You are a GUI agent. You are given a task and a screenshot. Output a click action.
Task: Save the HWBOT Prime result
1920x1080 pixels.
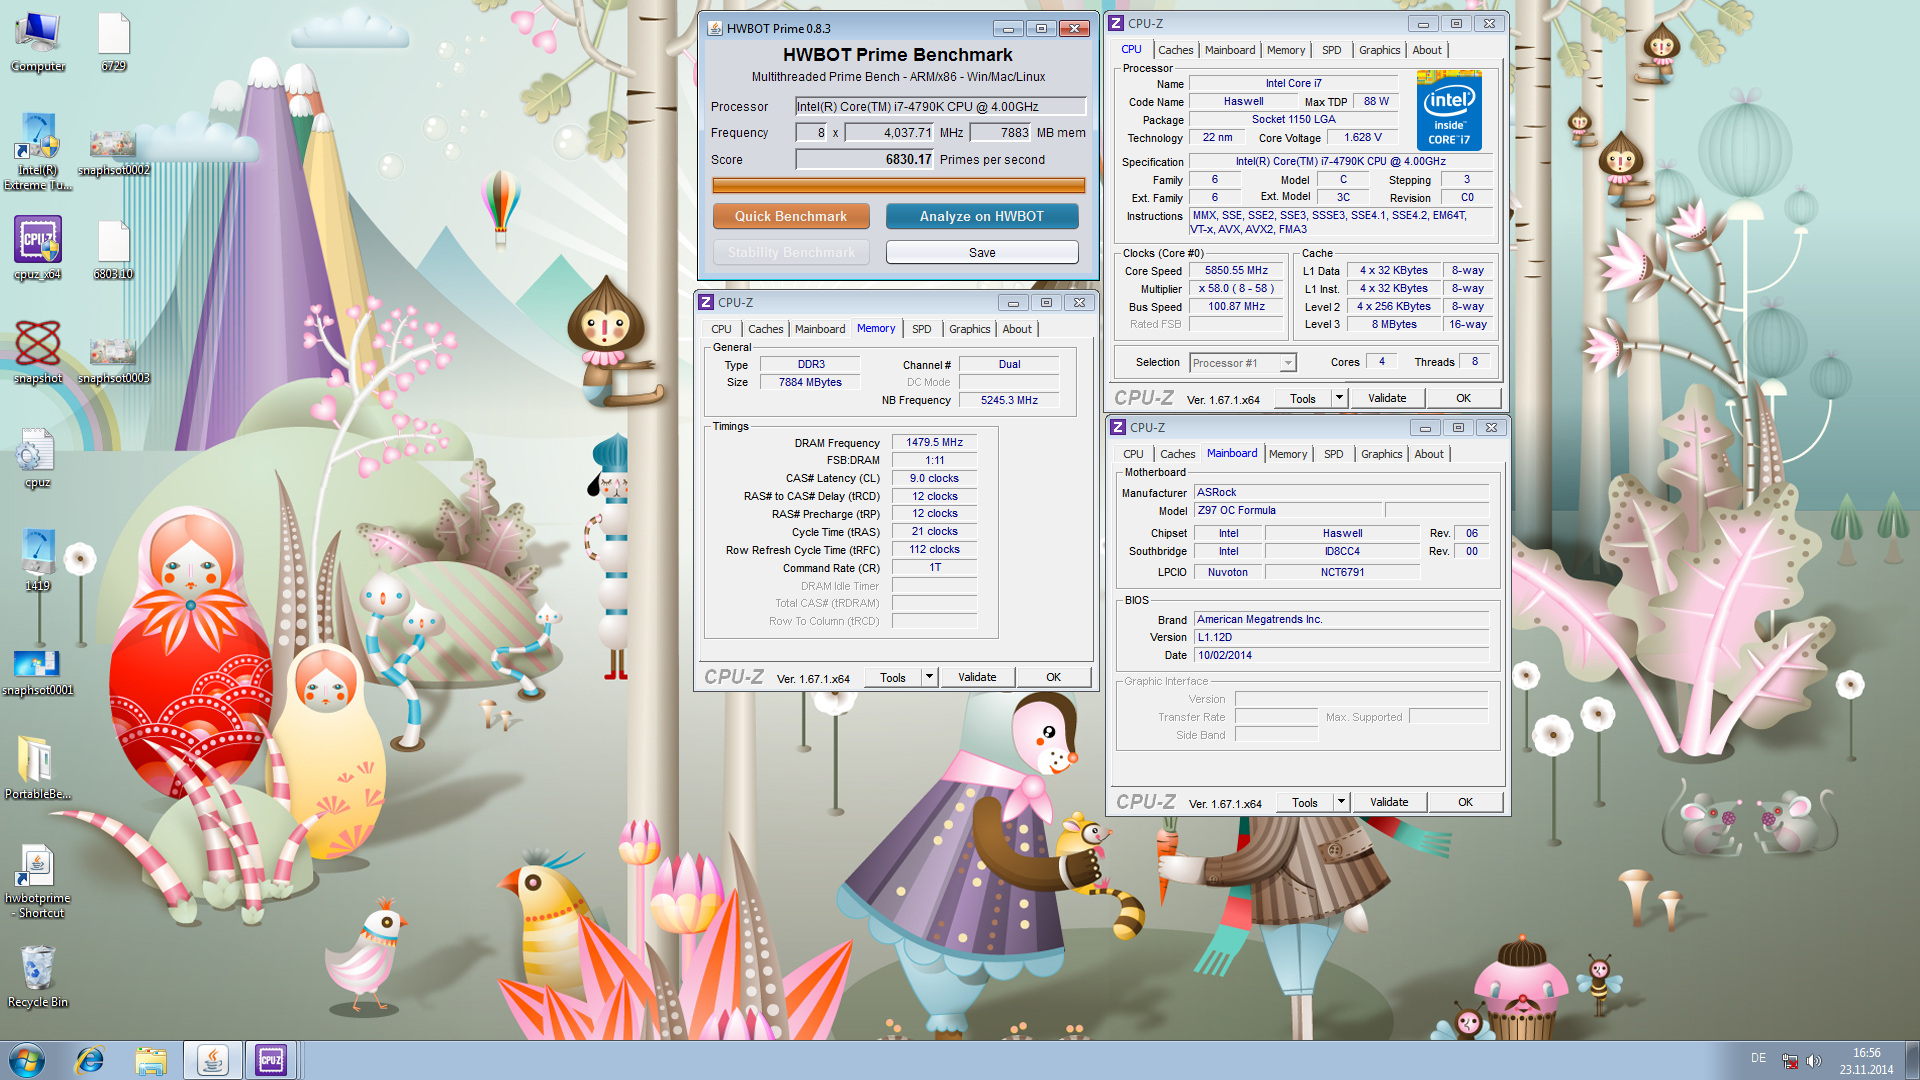(981, 252)
